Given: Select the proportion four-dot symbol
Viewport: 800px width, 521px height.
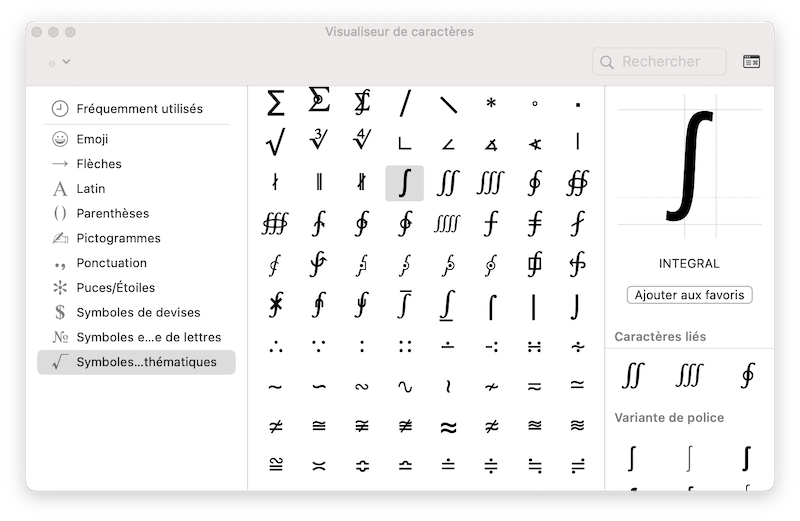Looking at the screenshot, I should [405, 347].
